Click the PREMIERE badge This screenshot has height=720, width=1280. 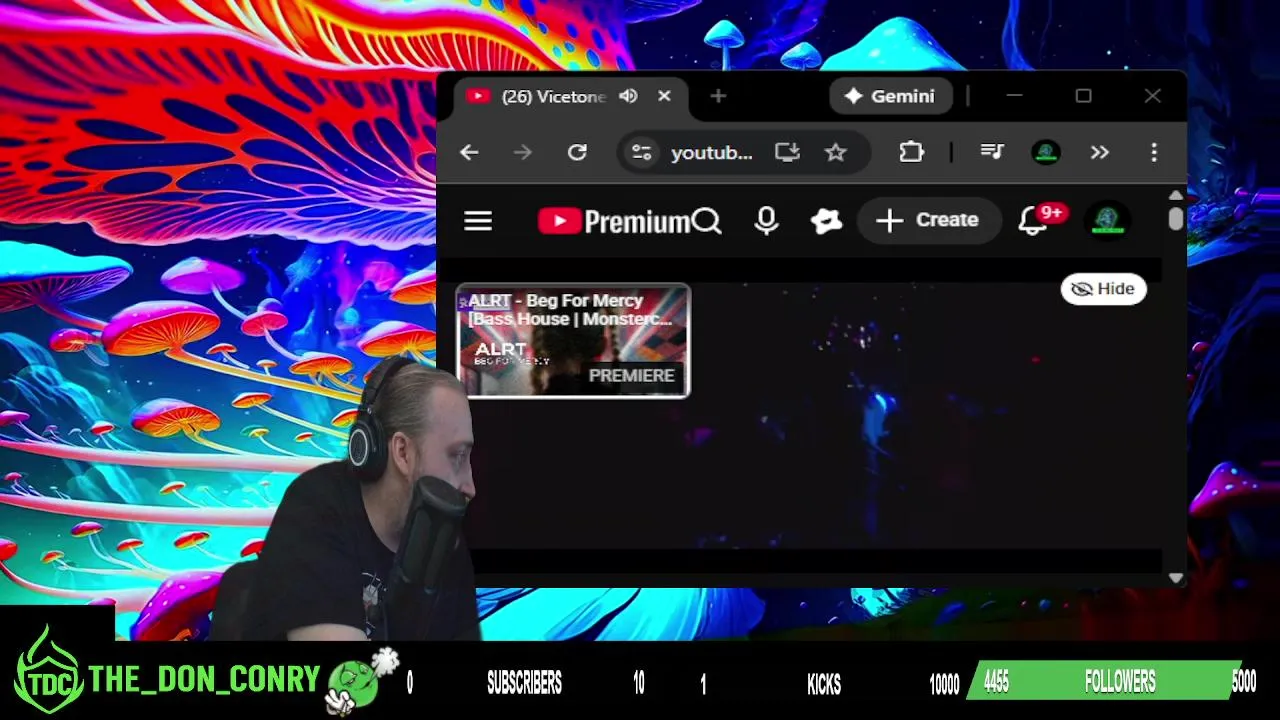pos(631,376)
